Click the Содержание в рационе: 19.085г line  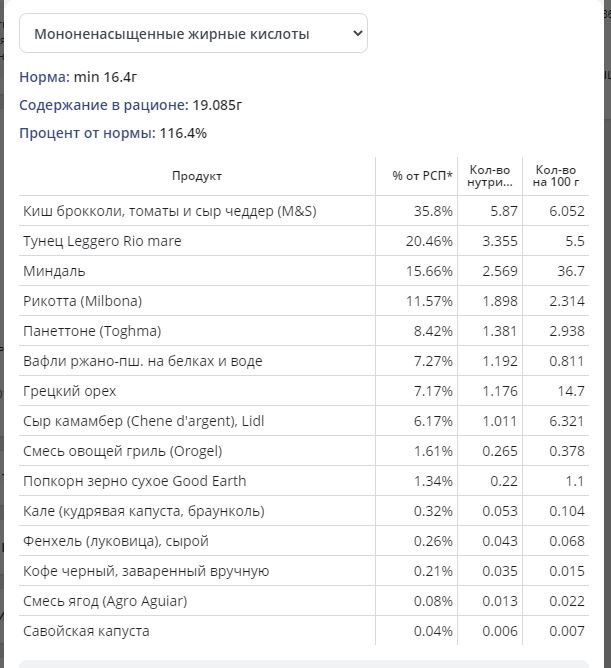[130, 105]
